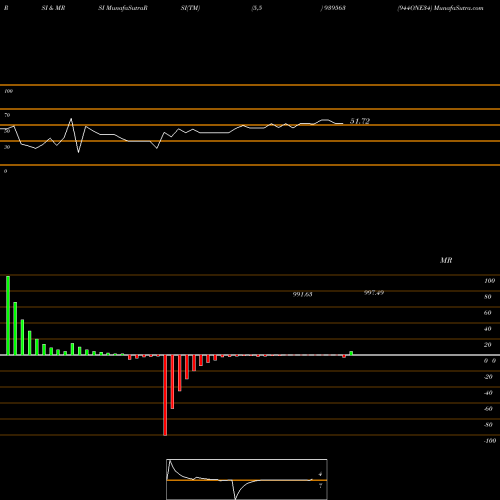The height and width of the screenshot is (500, 500).
Task: Click the RSI 70 axis label
Action: pyautogui.click(x=7, y=115)
